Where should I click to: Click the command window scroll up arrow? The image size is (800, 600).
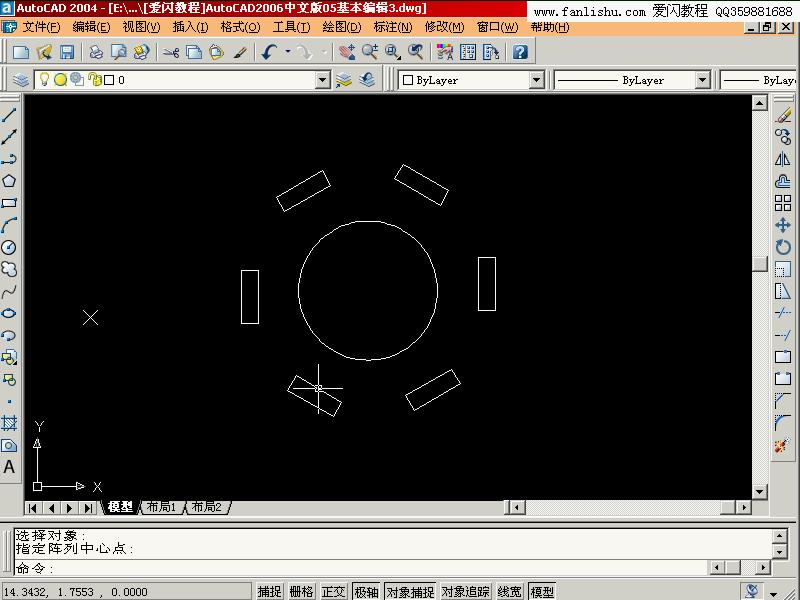[779, 536]
